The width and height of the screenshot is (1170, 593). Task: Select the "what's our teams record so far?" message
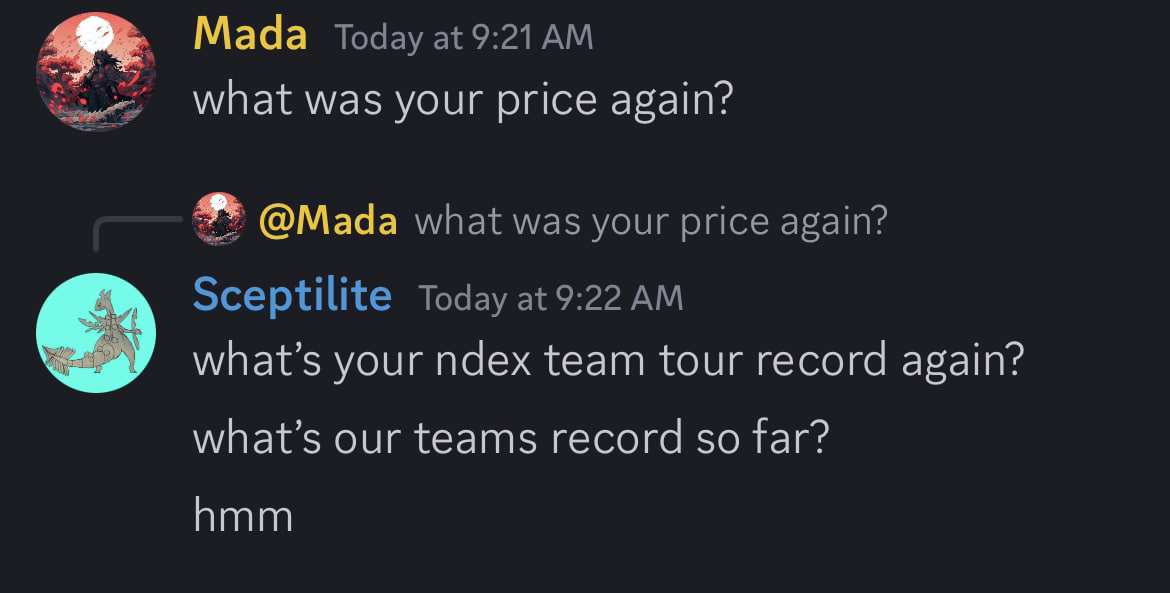(510, 438)
